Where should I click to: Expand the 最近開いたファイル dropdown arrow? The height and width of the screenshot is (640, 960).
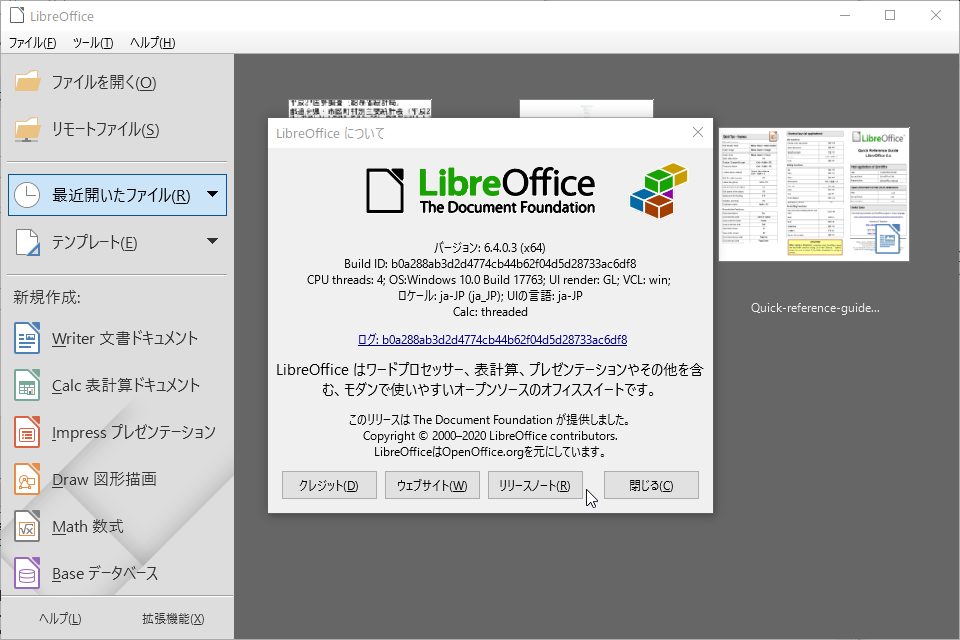211,194
